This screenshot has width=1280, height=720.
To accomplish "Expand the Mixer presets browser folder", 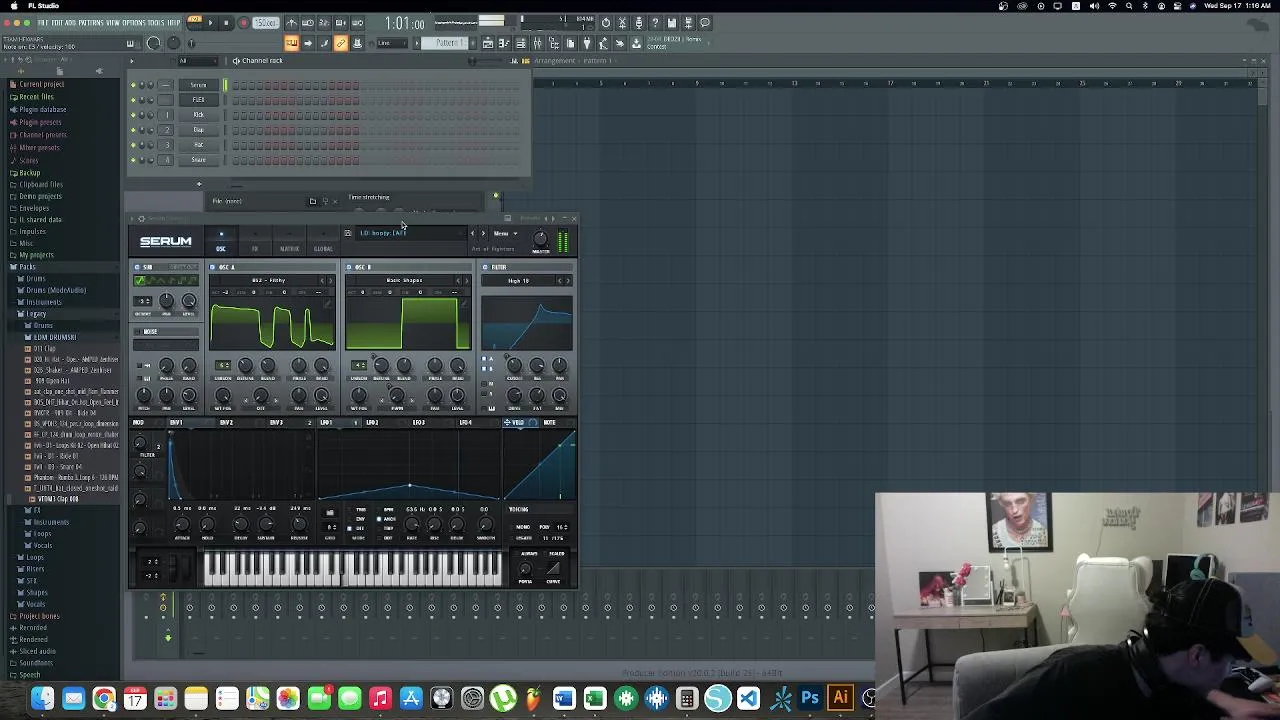I will (40, 148).
